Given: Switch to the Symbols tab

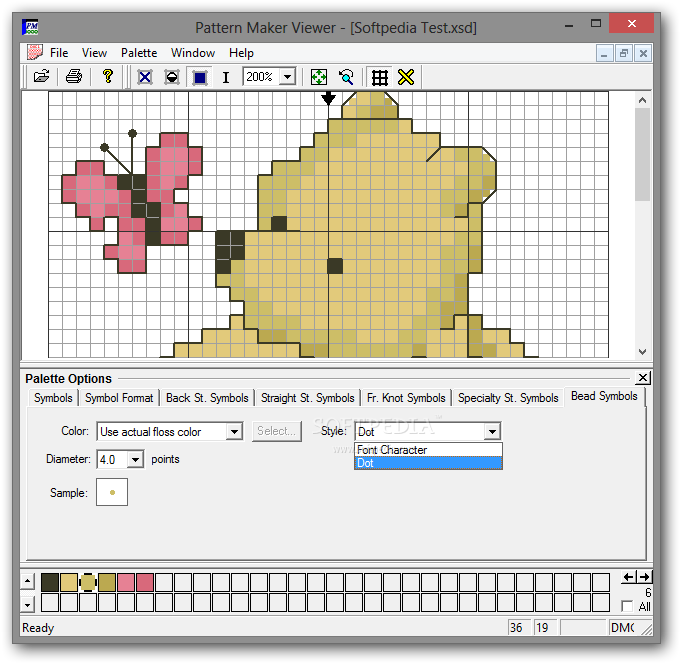Looking at the screenshot, I should tap(53, 398).
